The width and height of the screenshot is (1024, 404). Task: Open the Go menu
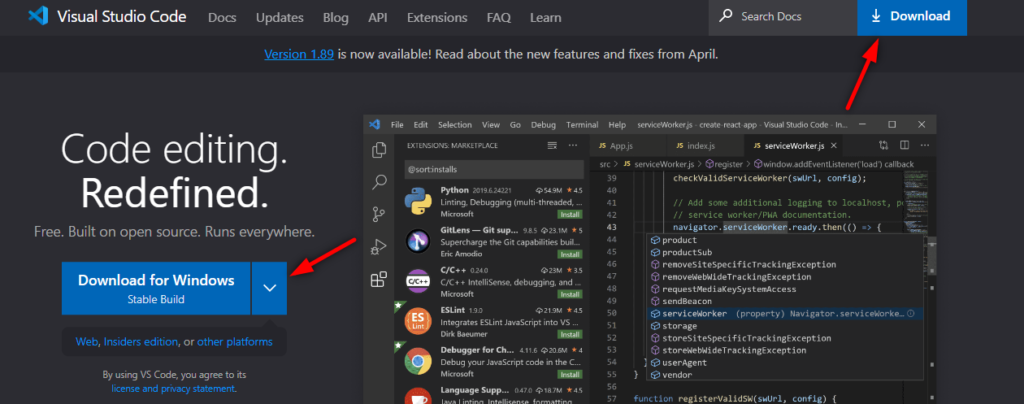coord(515,125)
